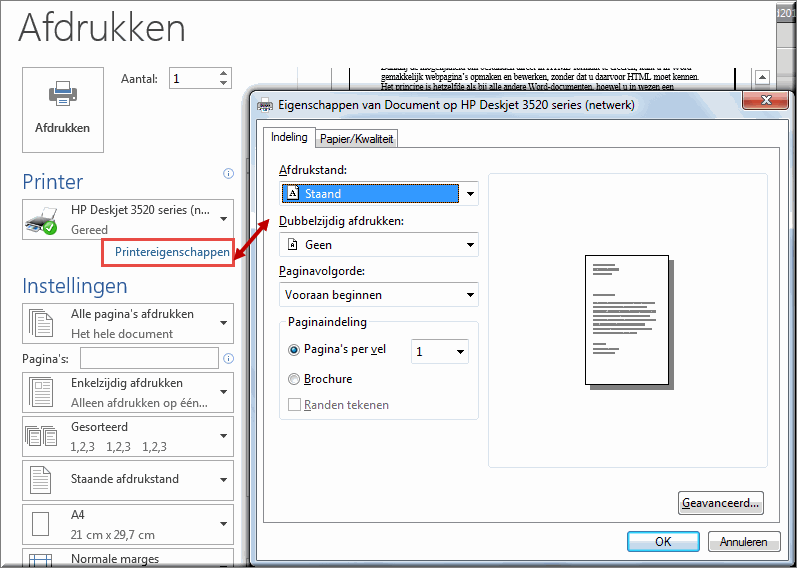Decrease Aantal copies with down arrow

tap(224, 83)
